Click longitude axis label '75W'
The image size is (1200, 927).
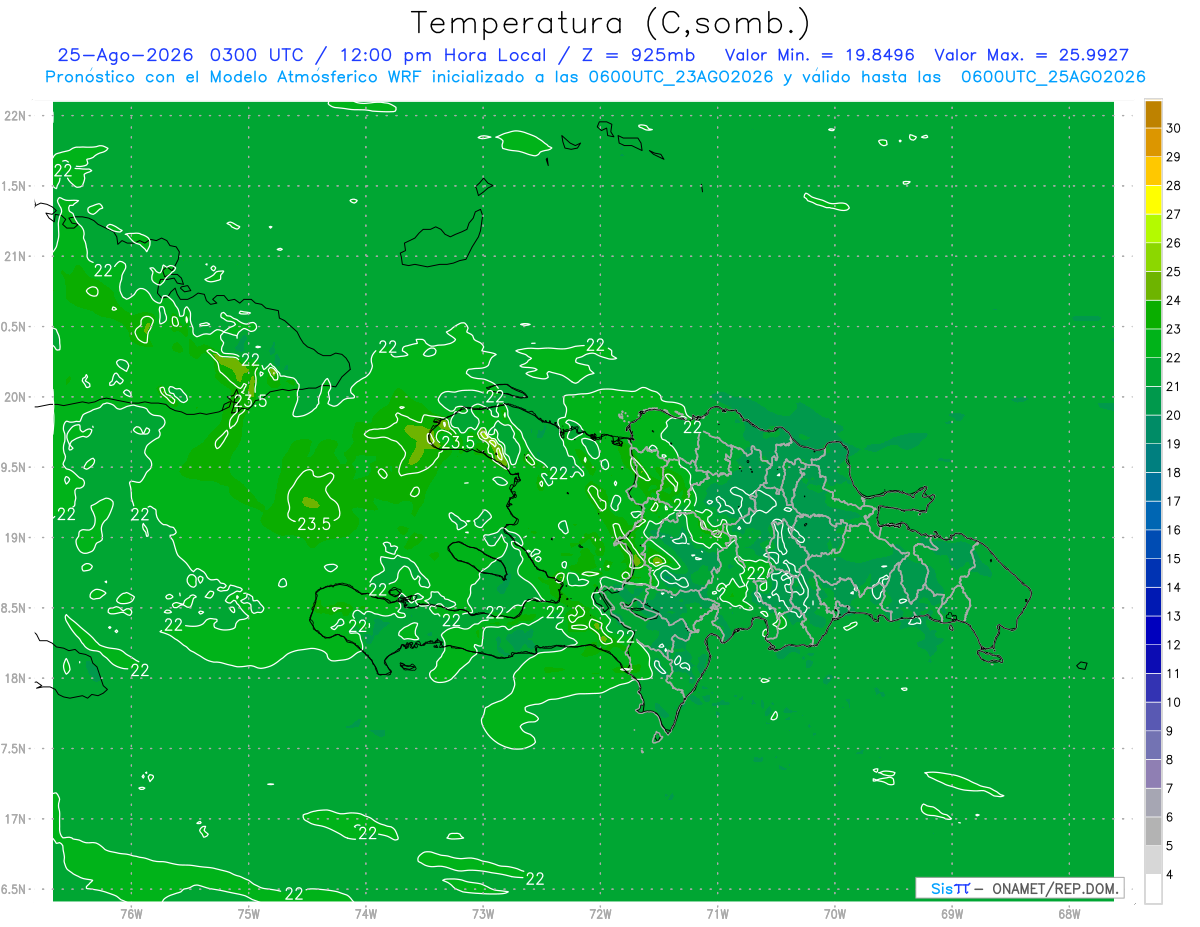pyautogui.click(x=248, y=913)
